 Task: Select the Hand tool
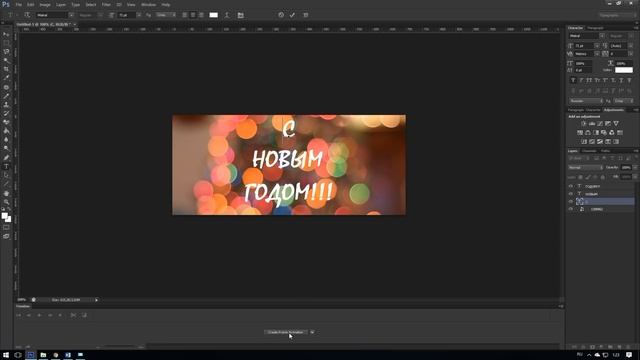click(6, 193)
